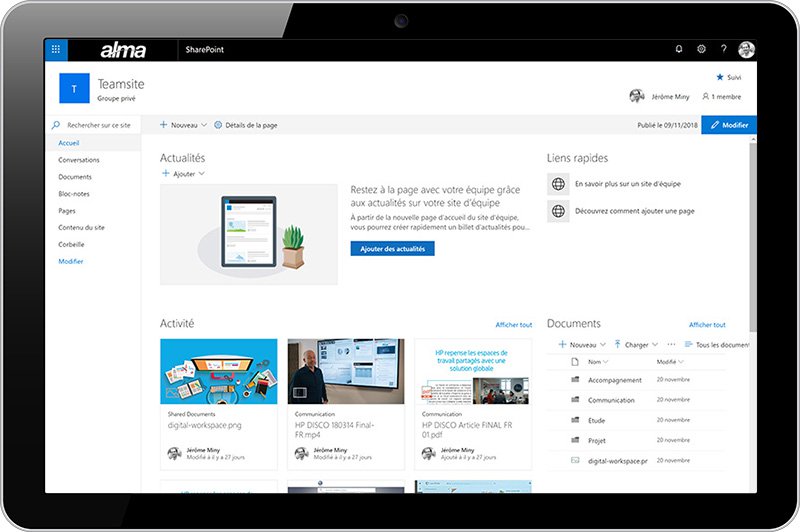This screenshot has height=532, width=800.
Task: Click the Détails de la page gear icon
Action: click(x=218, y=125)
